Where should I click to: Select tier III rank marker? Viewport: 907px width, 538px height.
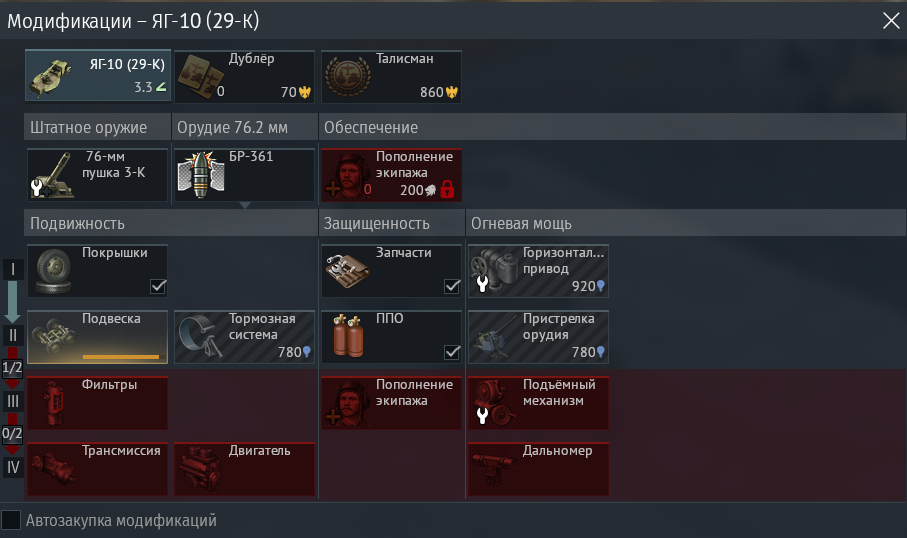pyautogui.click(x=13, y=401)
